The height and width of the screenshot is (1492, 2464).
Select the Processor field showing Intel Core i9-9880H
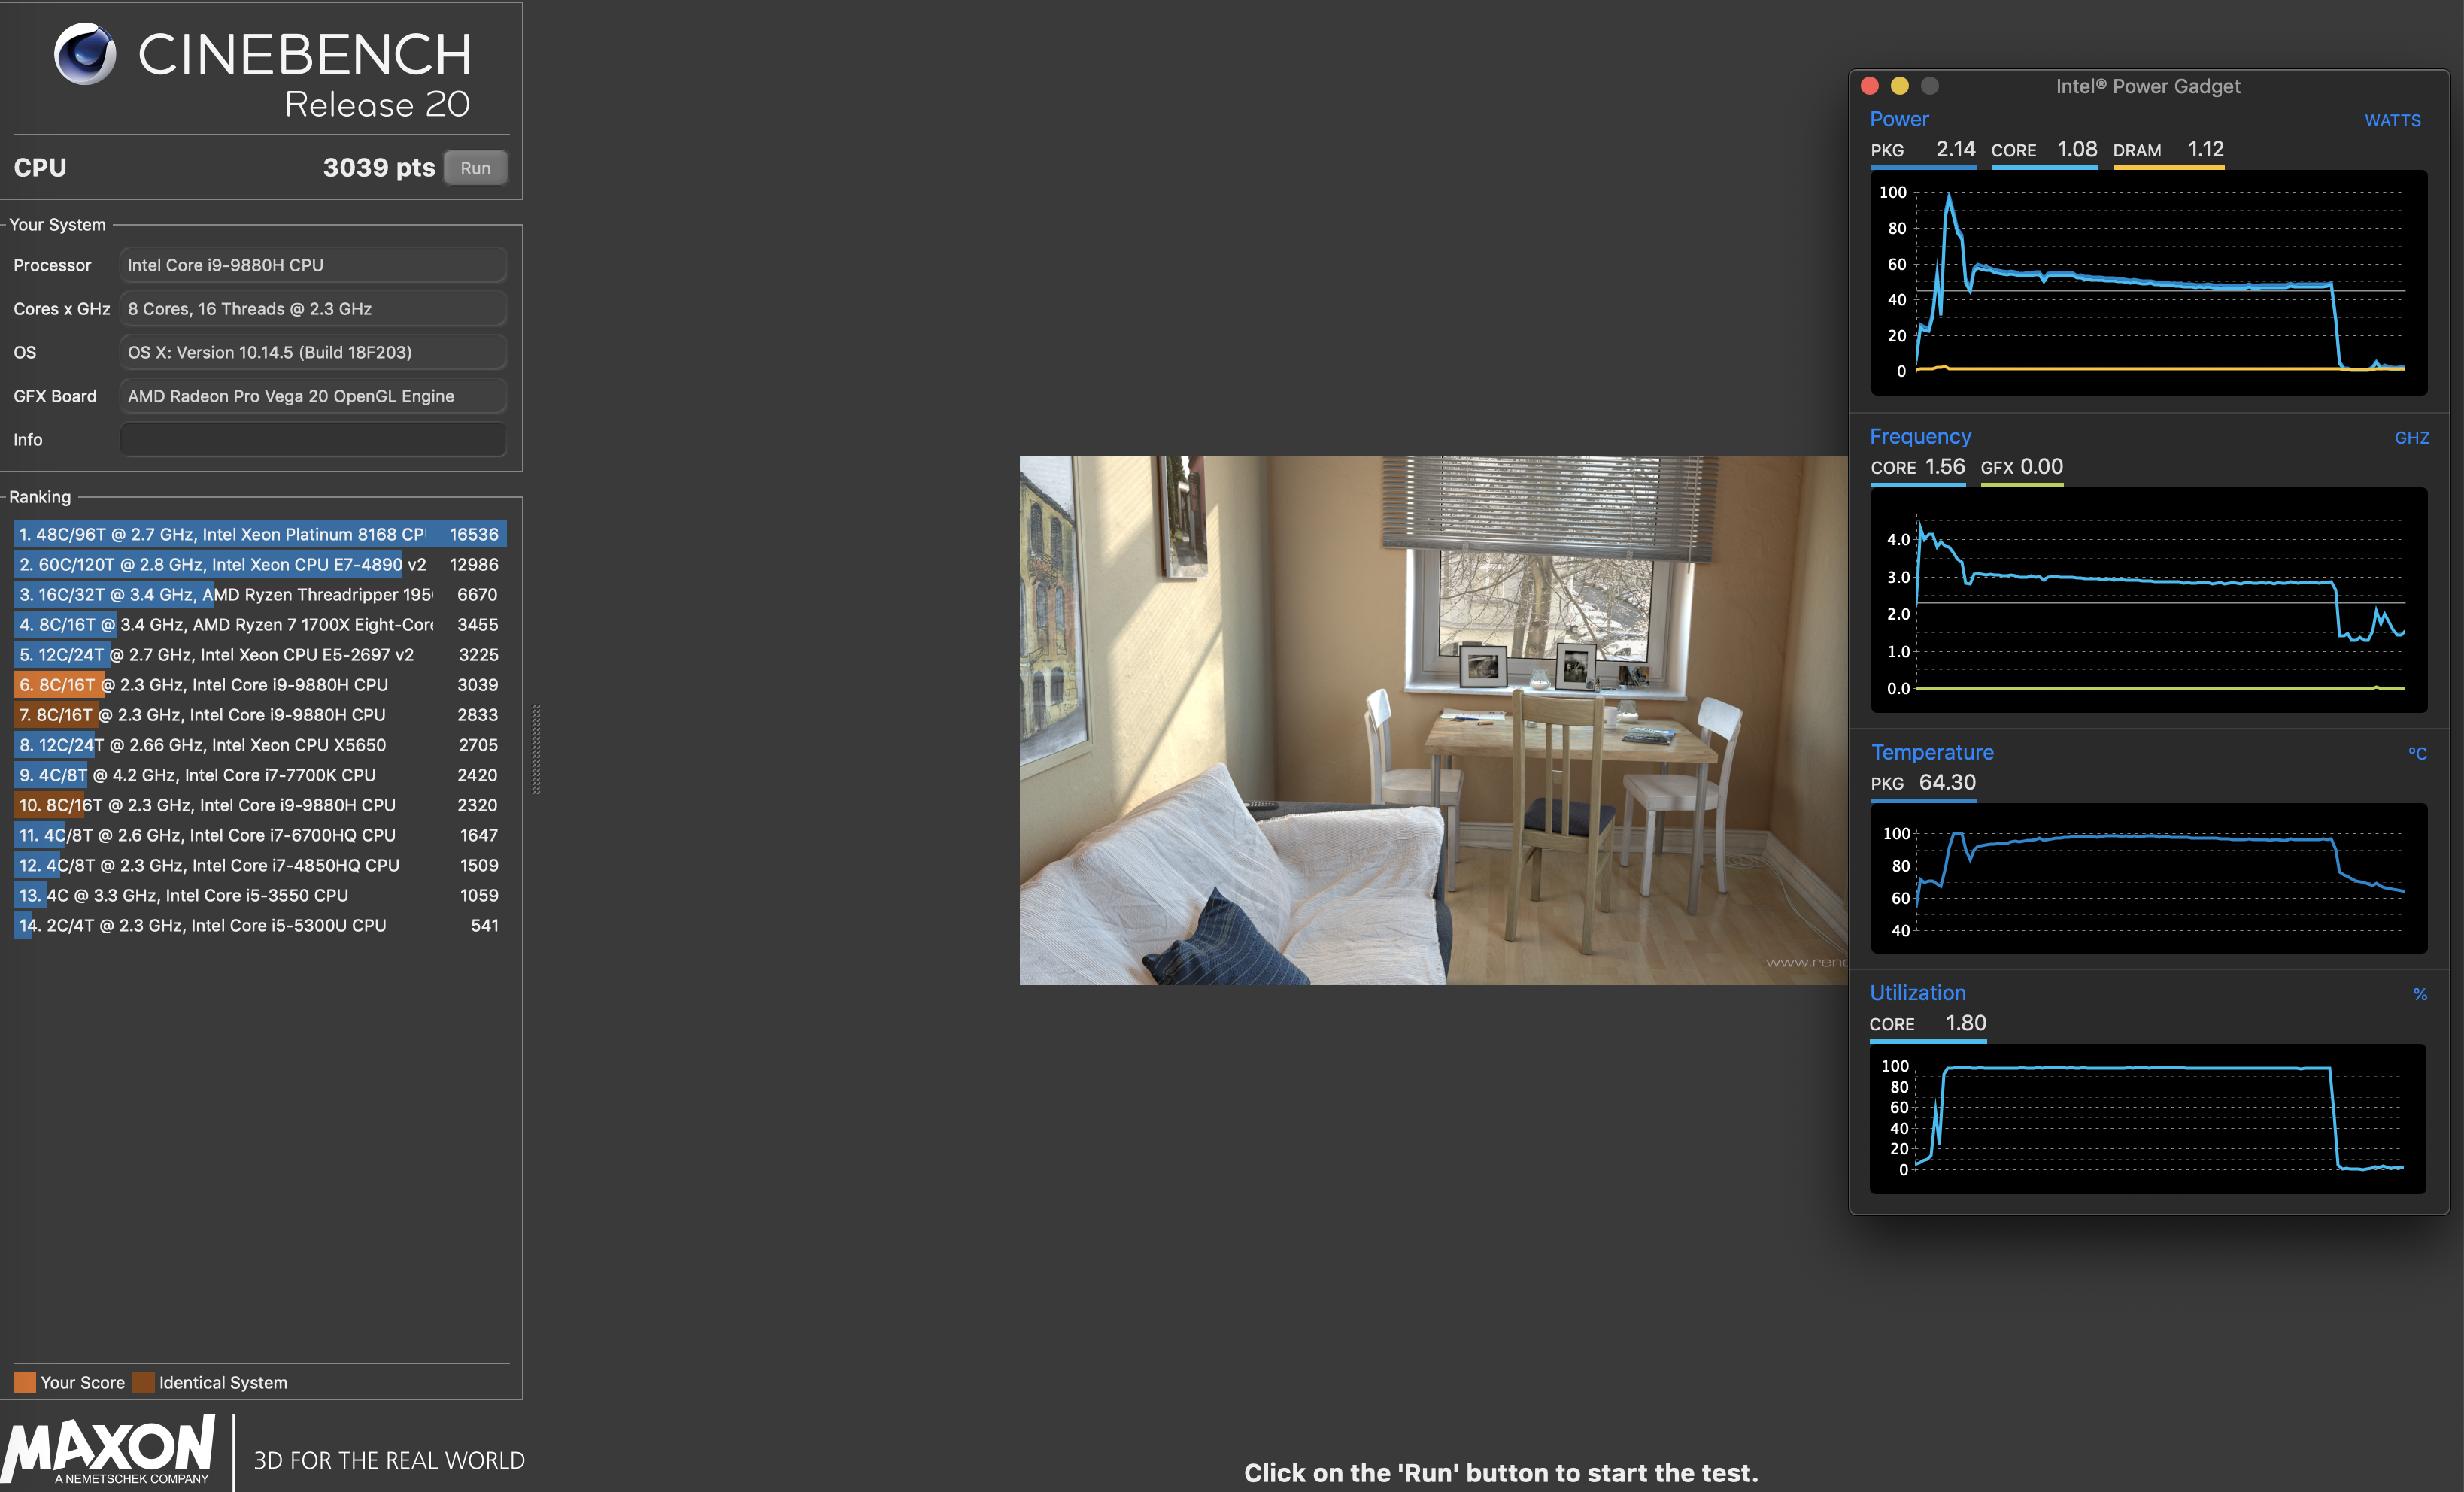[313, 265]
